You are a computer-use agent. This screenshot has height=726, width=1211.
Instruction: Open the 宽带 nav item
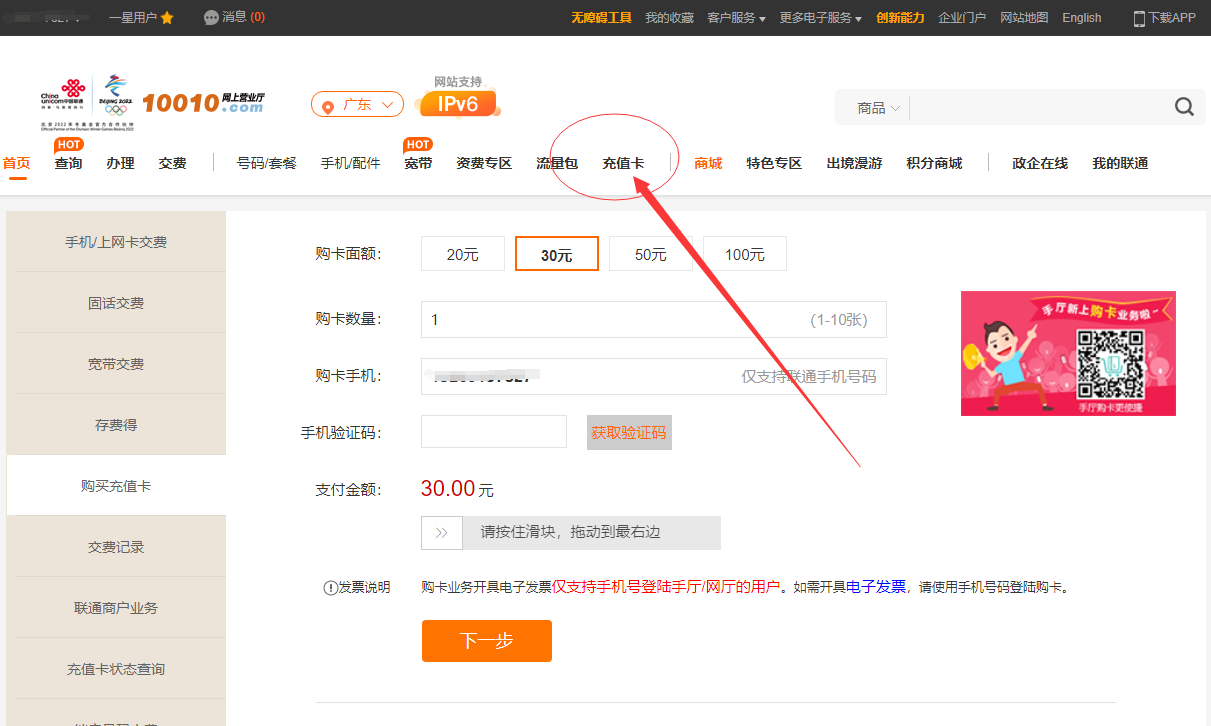pyautogui.click(x=418, y=163)
